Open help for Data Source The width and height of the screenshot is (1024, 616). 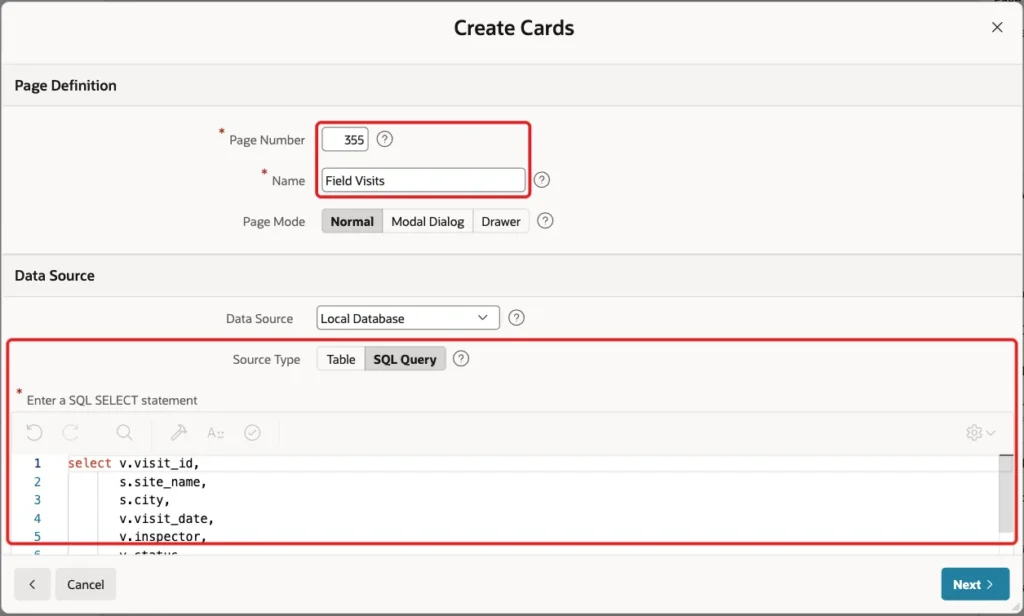point(516,318)
